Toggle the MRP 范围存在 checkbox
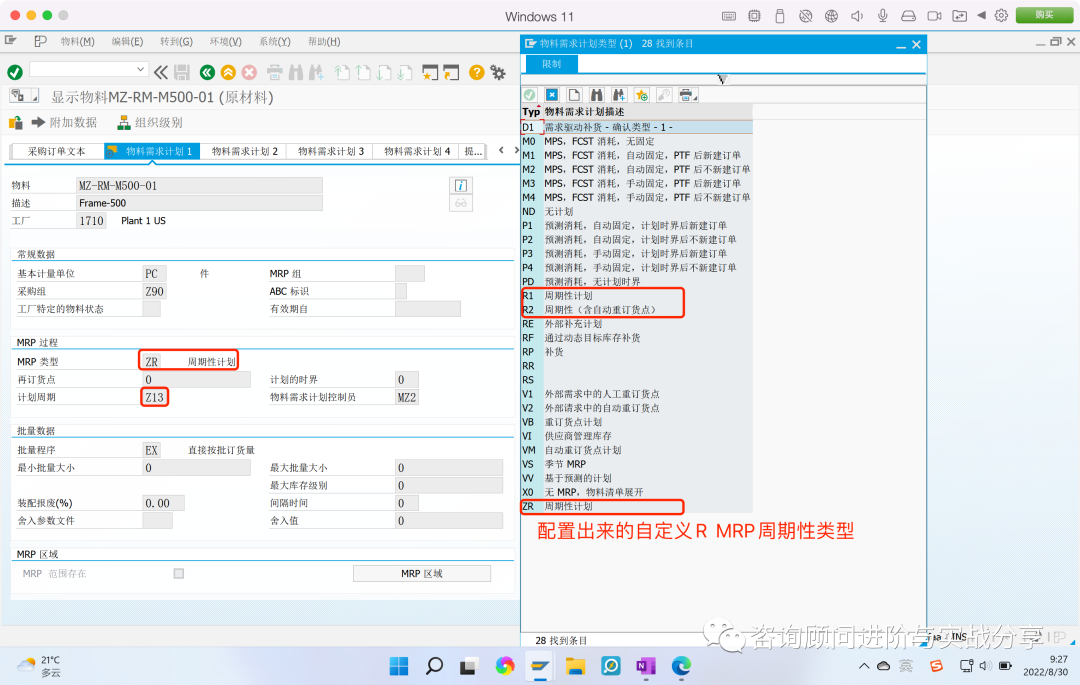Image resolution: width=1080 pixels, height=685 pixels. pos(178,573)
